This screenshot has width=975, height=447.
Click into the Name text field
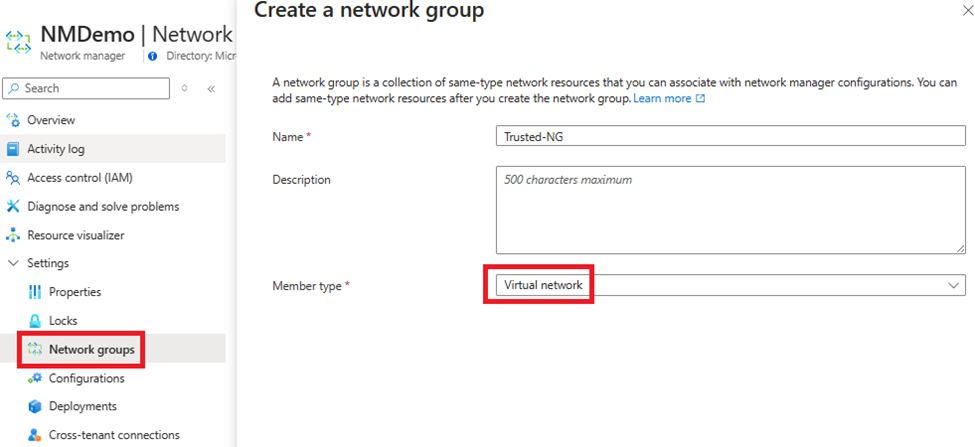point(730,136)
